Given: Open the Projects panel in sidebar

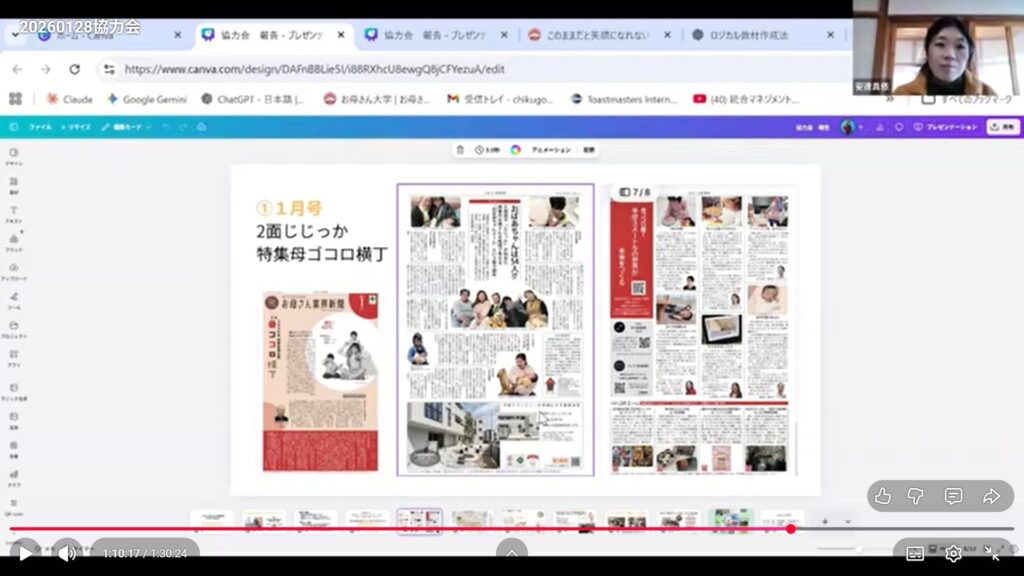Looking at the screenshot, I should (x=14, y=328).
